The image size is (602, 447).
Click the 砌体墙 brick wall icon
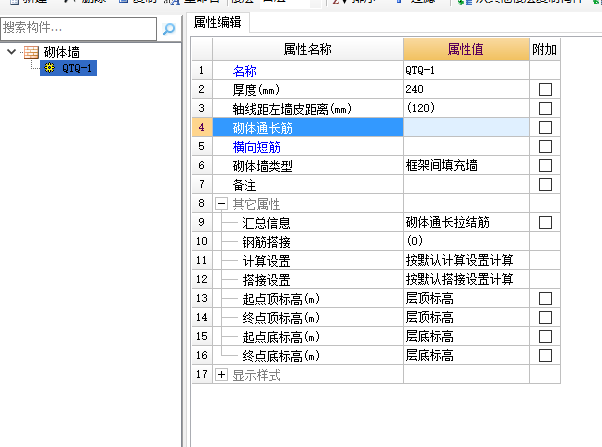[x=31, y=52]
